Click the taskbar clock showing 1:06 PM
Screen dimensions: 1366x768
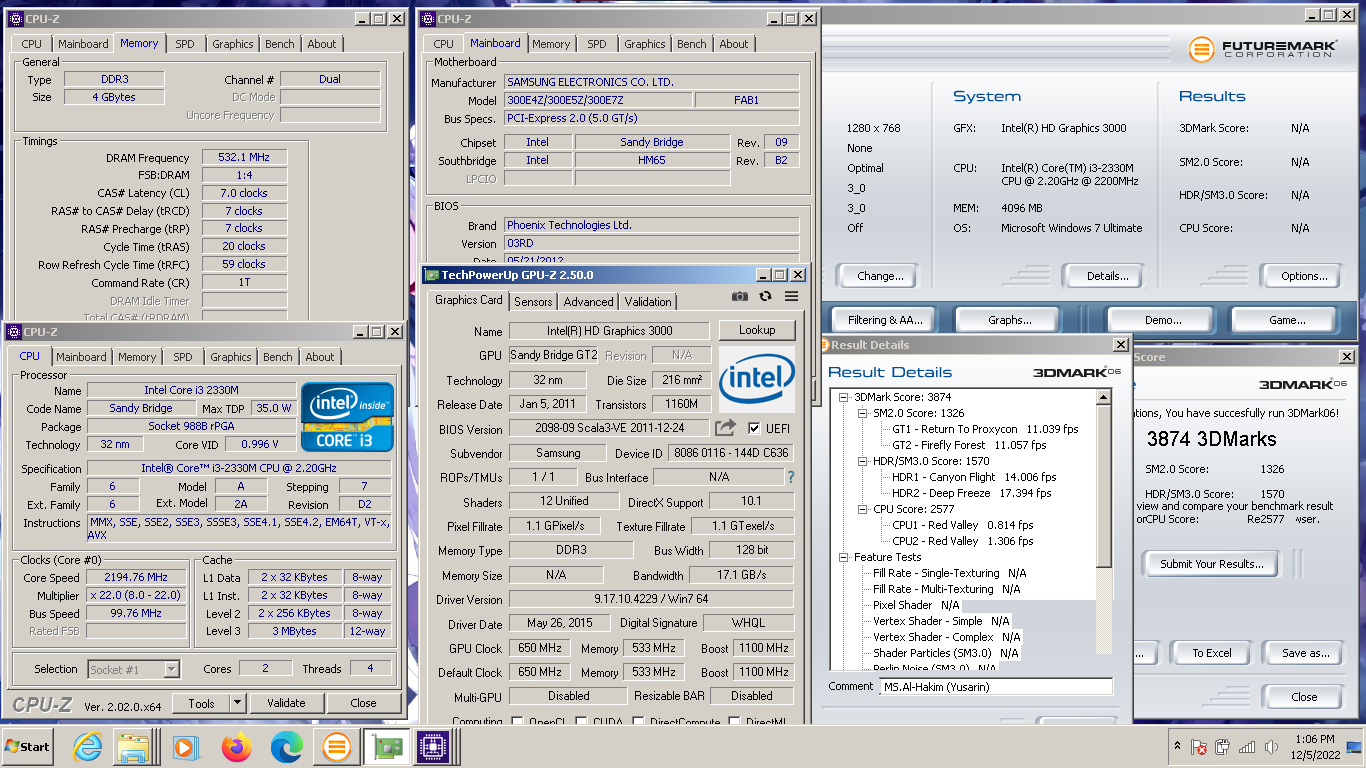coord(1314,747)
